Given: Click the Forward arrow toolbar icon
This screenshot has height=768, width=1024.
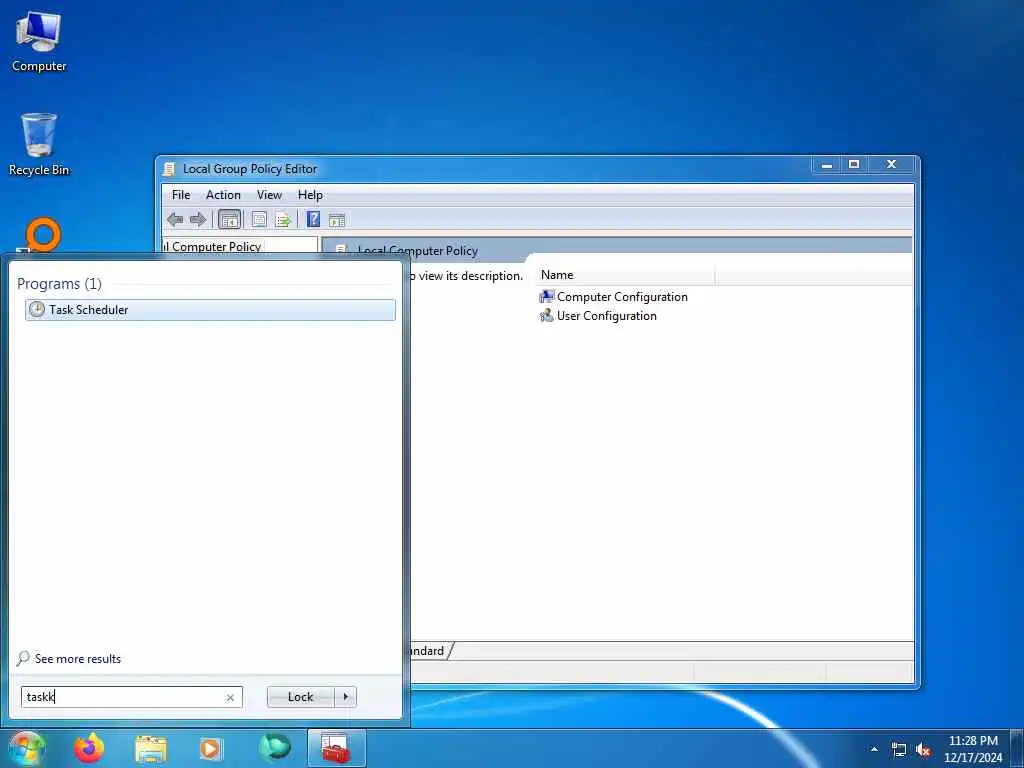Looking at the screenshot, I should click(x=198, y=219).
